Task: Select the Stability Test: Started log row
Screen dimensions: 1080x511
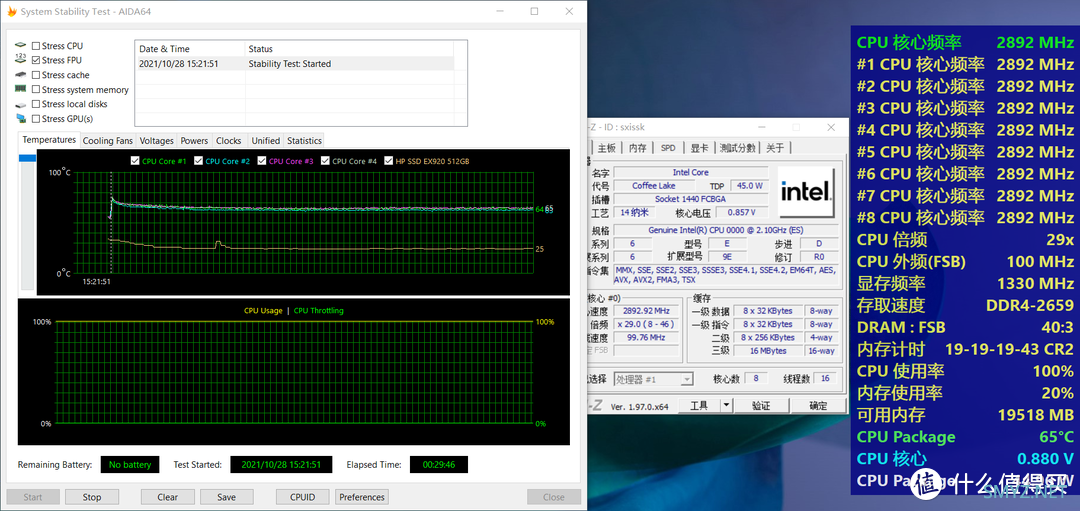Action: click(x=294, y=63)
